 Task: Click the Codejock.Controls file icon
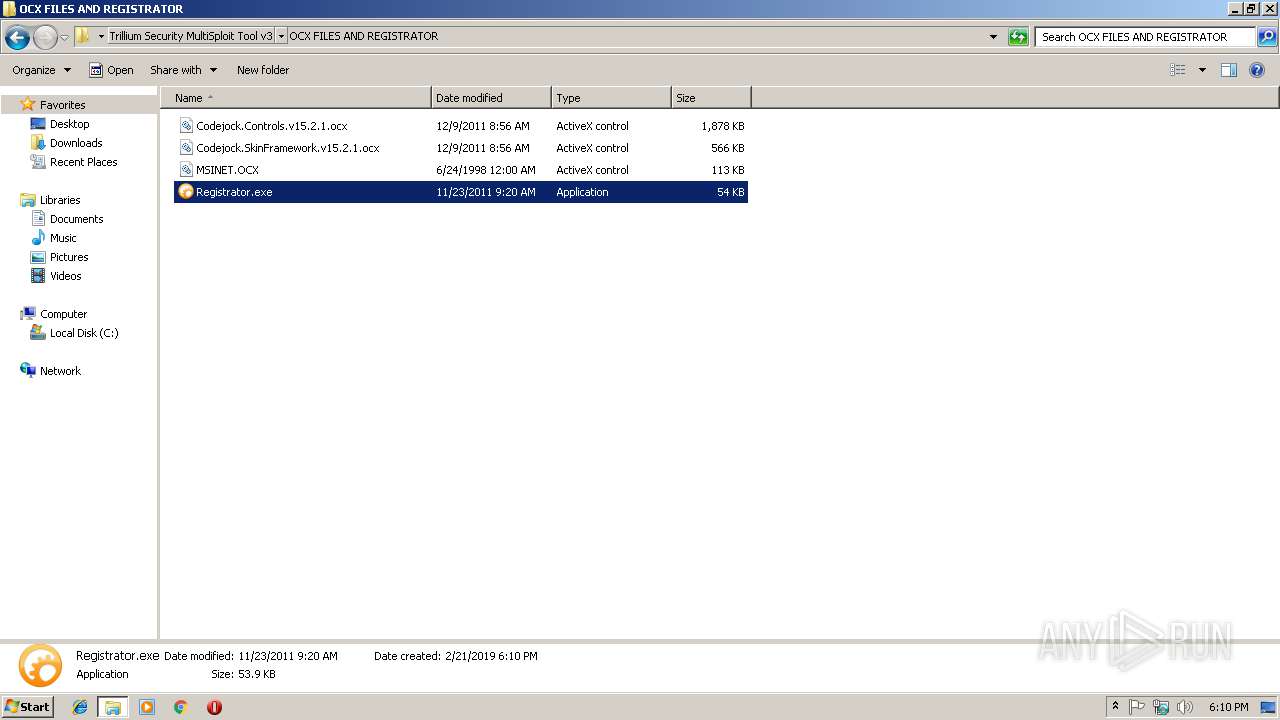(186, 126)
